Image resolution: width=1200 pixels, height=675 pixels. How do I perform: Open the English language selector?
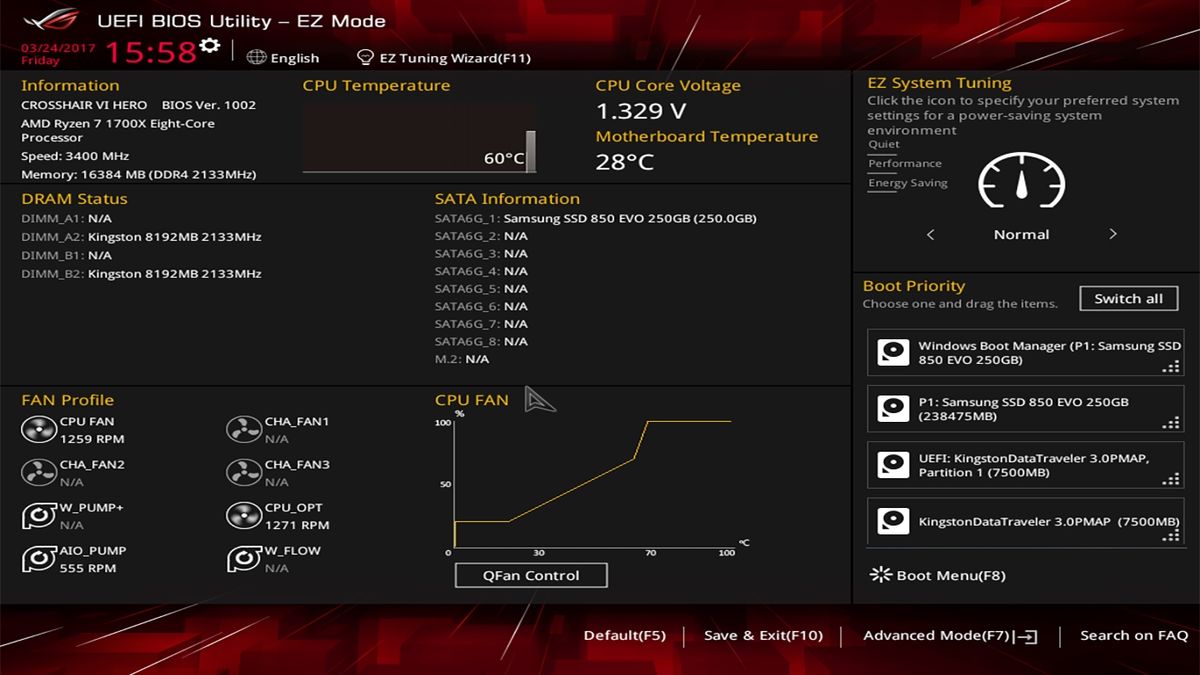(295, 58)
